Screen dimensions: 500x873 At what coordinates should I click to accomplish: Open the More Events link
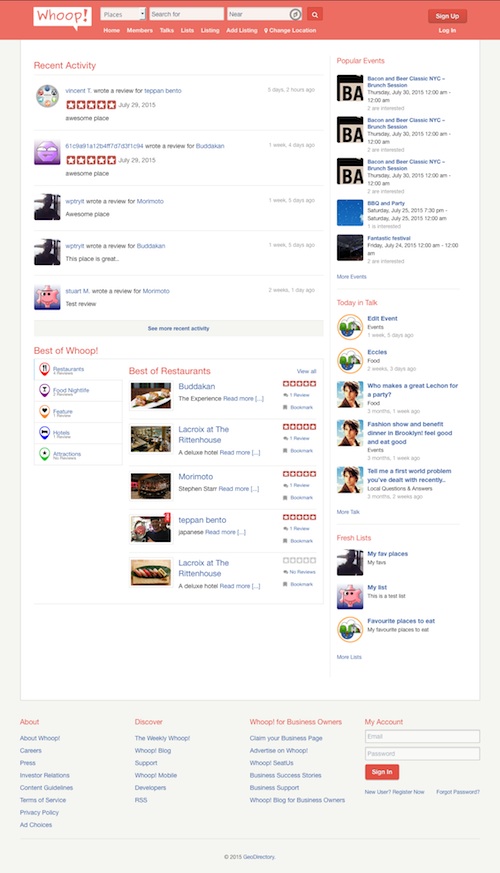351,277
